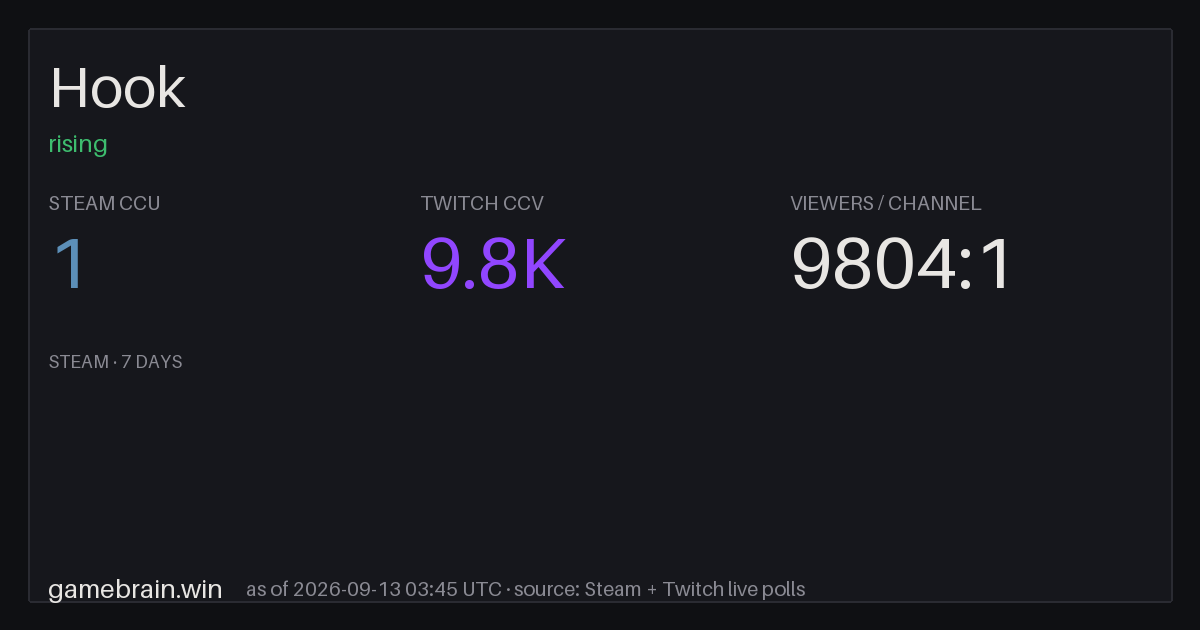Image resolution: width=1200 pixels, height=630 pixels.
Task: Click the word CHANNEL in the ratio heading
Action: 935,203
